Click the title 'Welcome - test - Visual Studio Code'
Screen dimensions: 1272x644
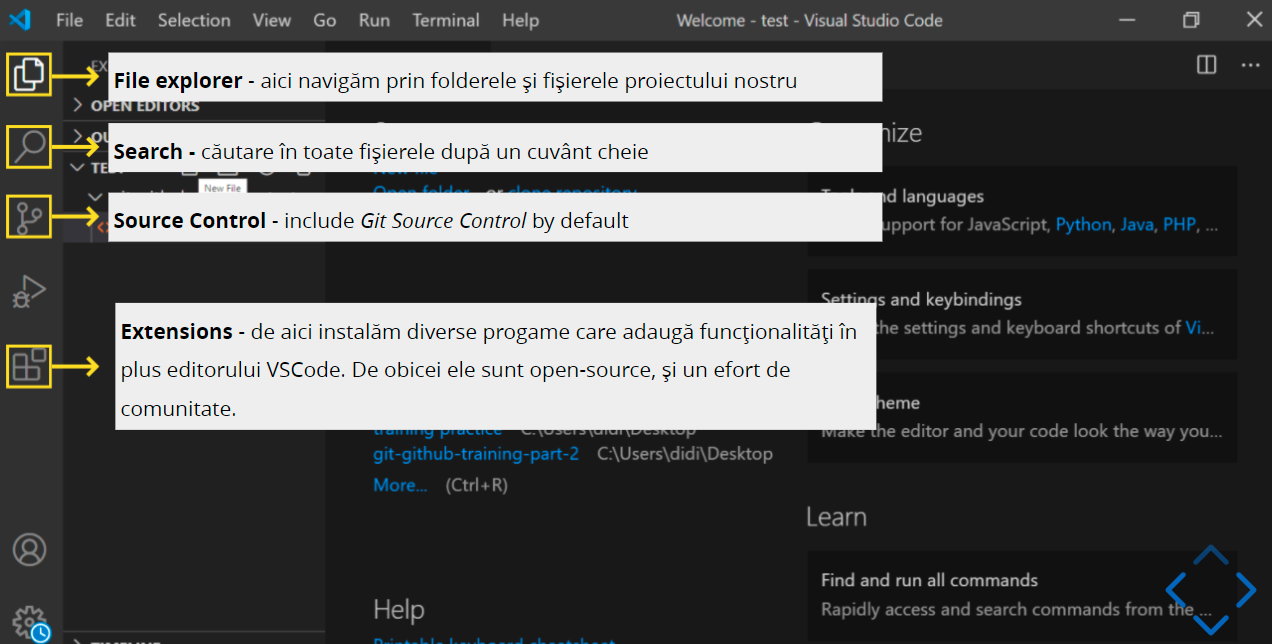(x=809, y=20)
